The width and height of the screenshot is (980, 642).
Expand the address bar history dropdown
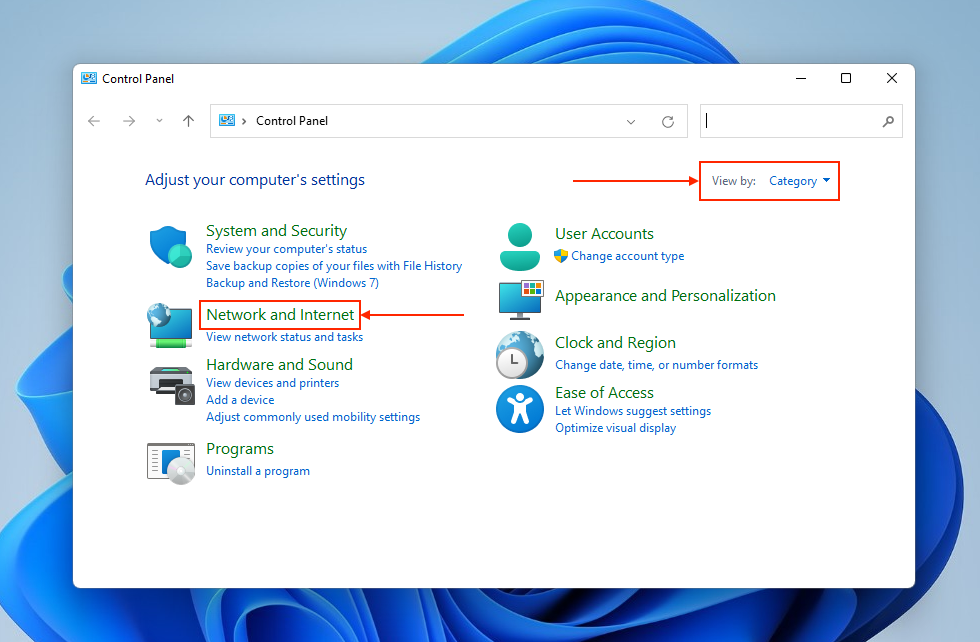pos(630,120)
